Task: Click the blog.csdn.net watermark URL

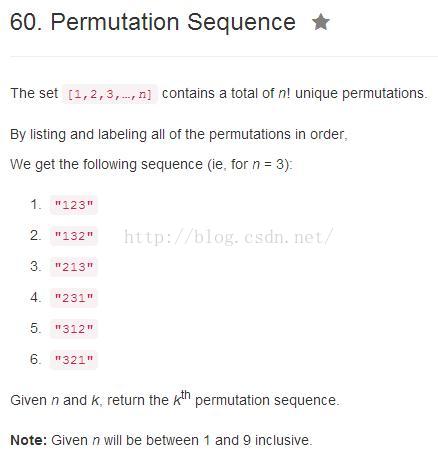Action: [228, 237]
